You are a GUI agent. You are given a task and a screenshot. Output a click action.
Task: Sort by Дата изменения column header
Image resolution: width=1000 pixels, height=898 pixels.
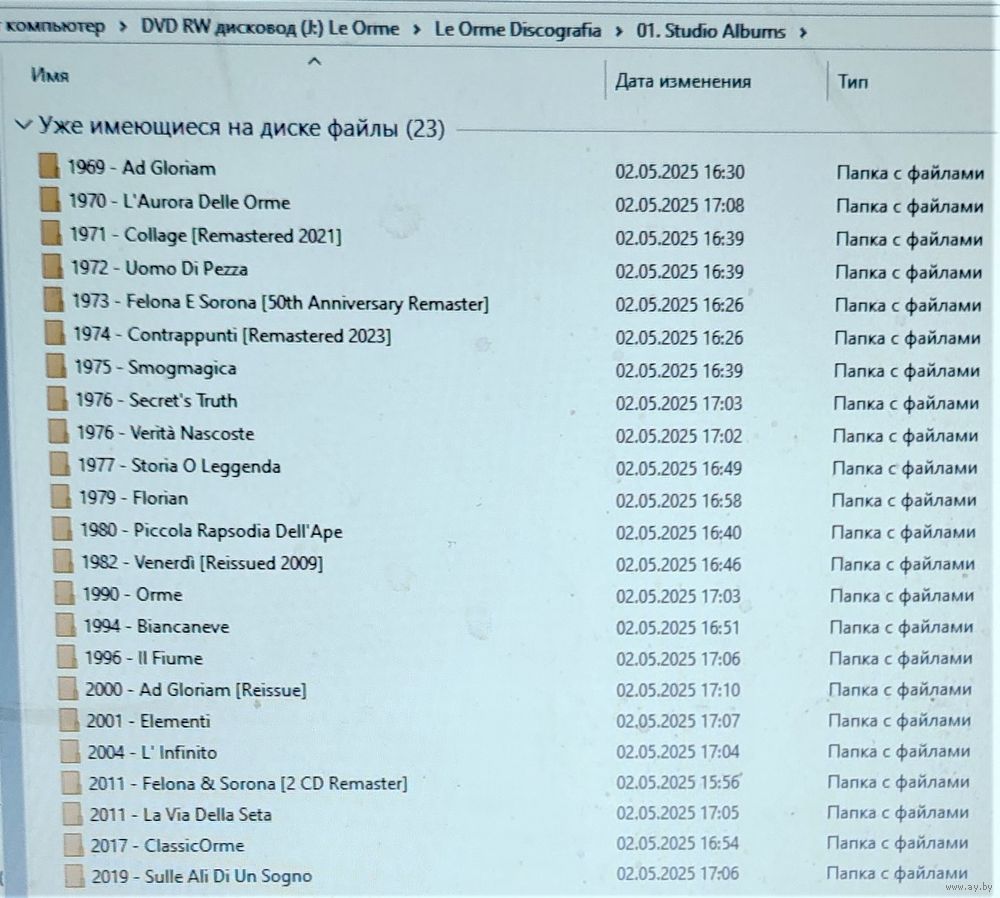pos(683,81)
